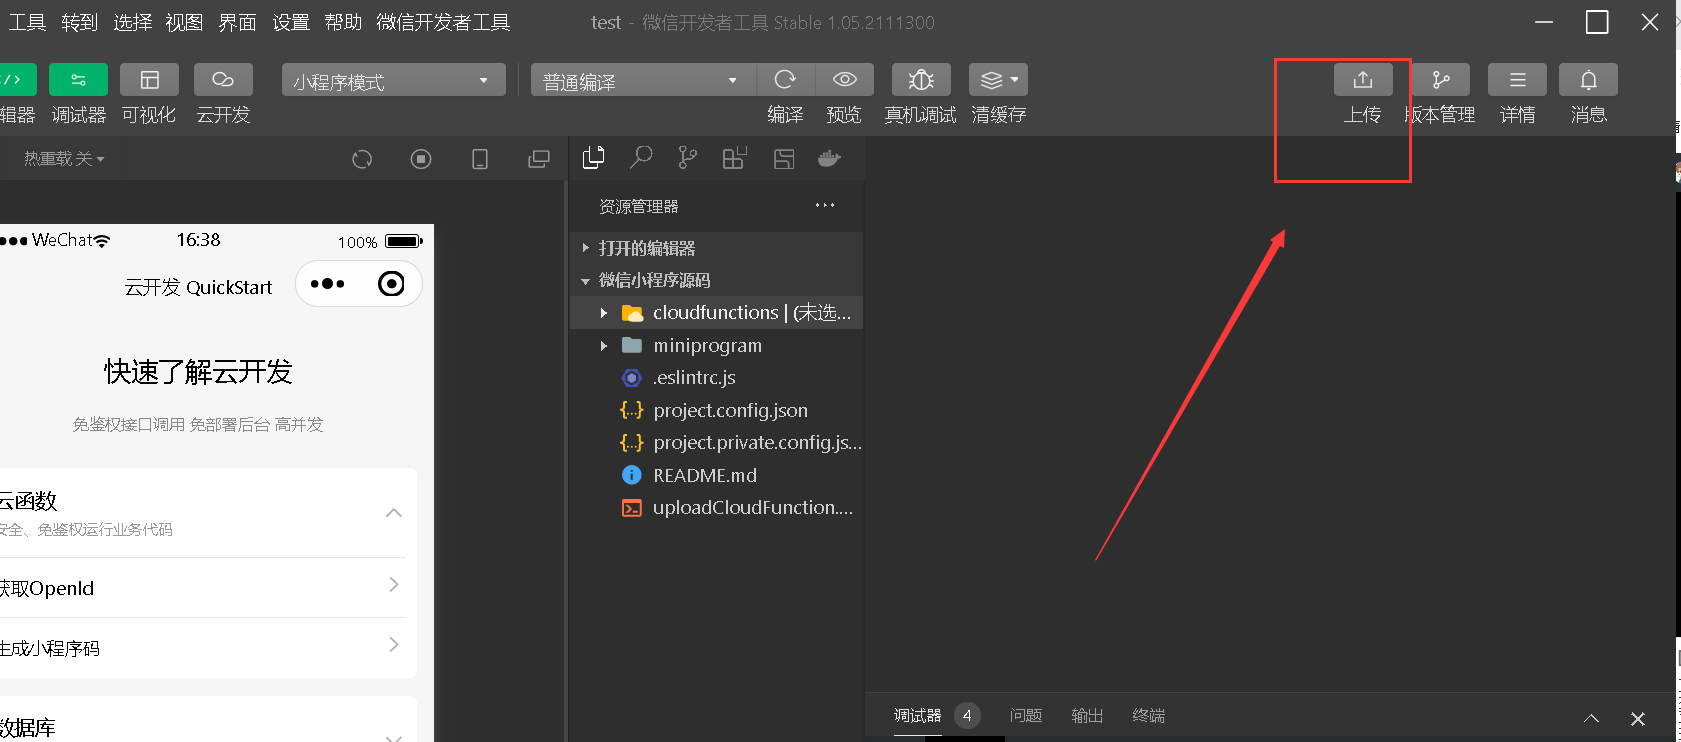Image resolution: width=1681 pixels, height=742 pixels.
Task: Open the extensions blocks icon
Action: (x=735, y=158)
